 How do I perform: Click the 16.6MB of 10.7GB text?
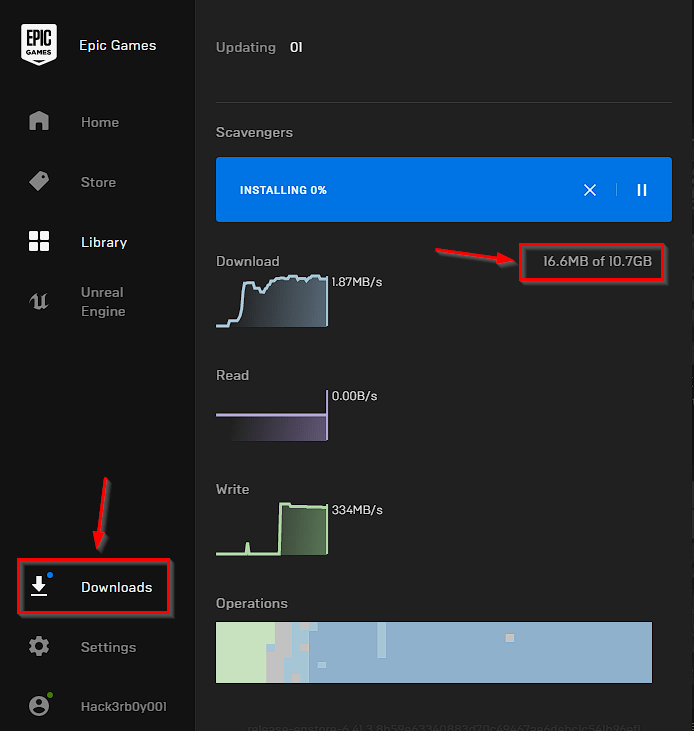click(597, 261)
